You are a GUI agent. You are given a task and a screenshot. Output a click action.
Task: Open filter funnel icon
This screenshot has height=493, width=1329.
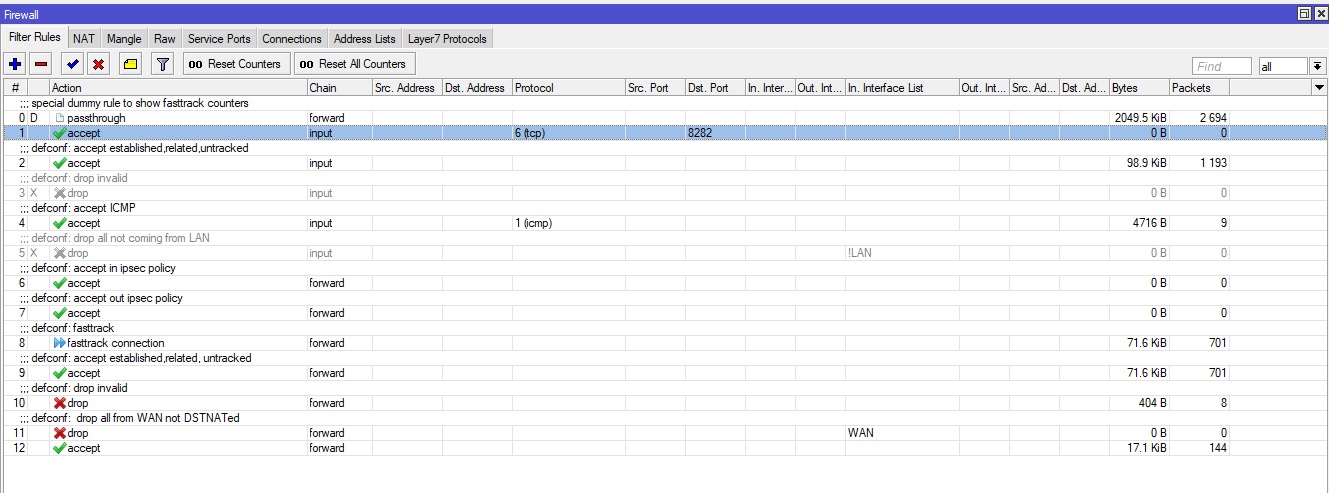coord(163,64)
